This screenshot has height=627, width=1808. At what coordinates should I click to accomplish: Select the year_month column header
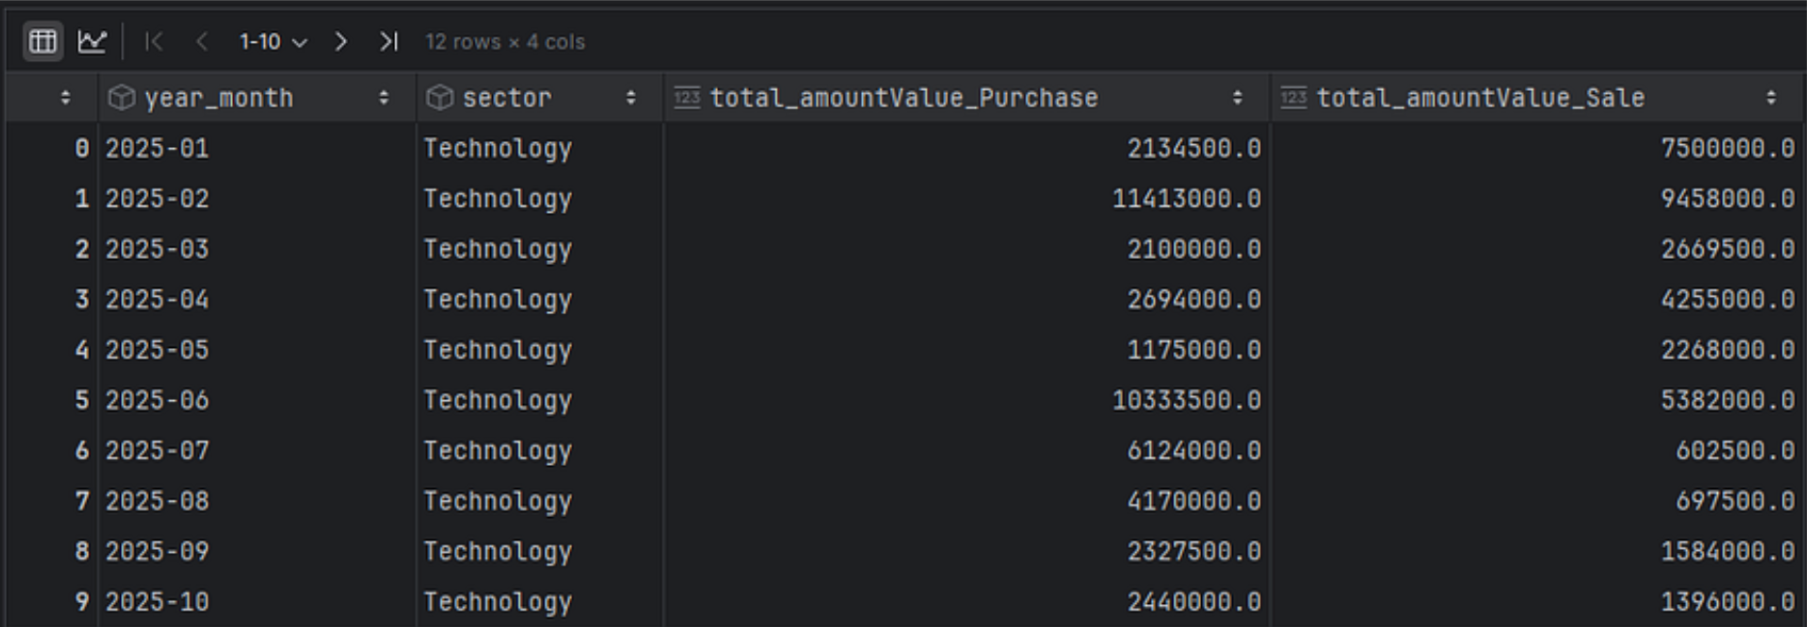click(x=218, y=98)
